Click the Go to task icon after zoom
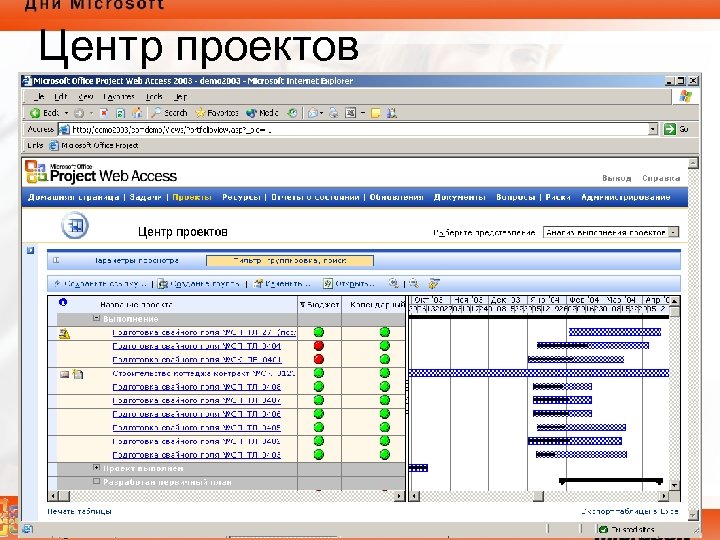Screen dimensions: 720x540 tap(434, 283)
